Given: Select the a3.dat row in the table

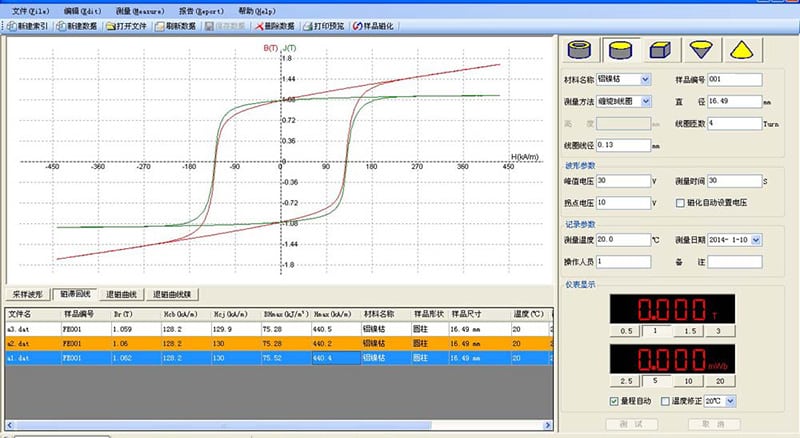Looking at the screenshot, I should pos(279,329).
